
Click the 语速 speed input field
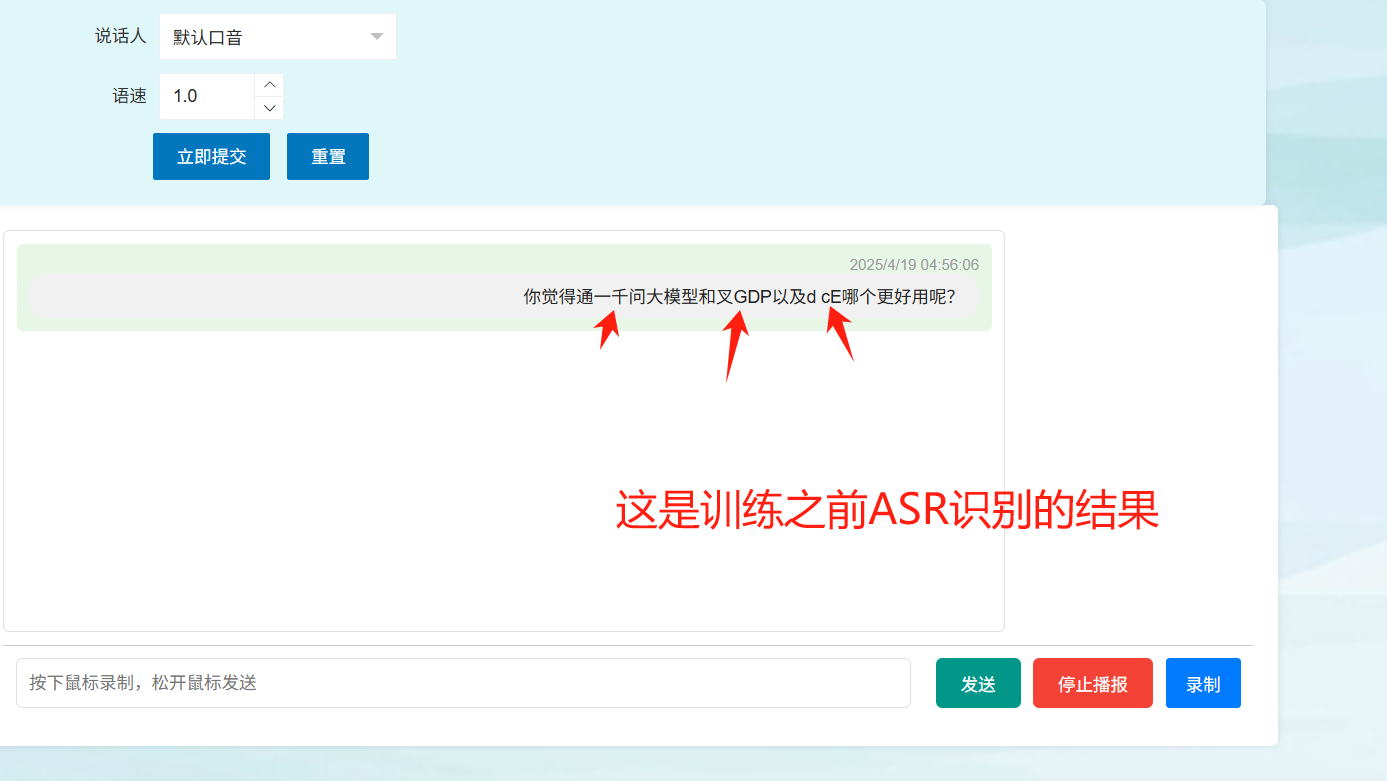tap(207, 96)
